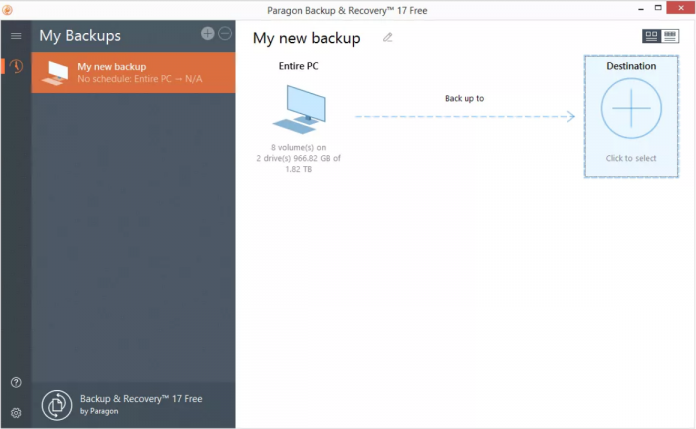Minimize the Paragon Backup window
Screen dimensions: 696x429
pyautogui.click(x=641, y=8)
